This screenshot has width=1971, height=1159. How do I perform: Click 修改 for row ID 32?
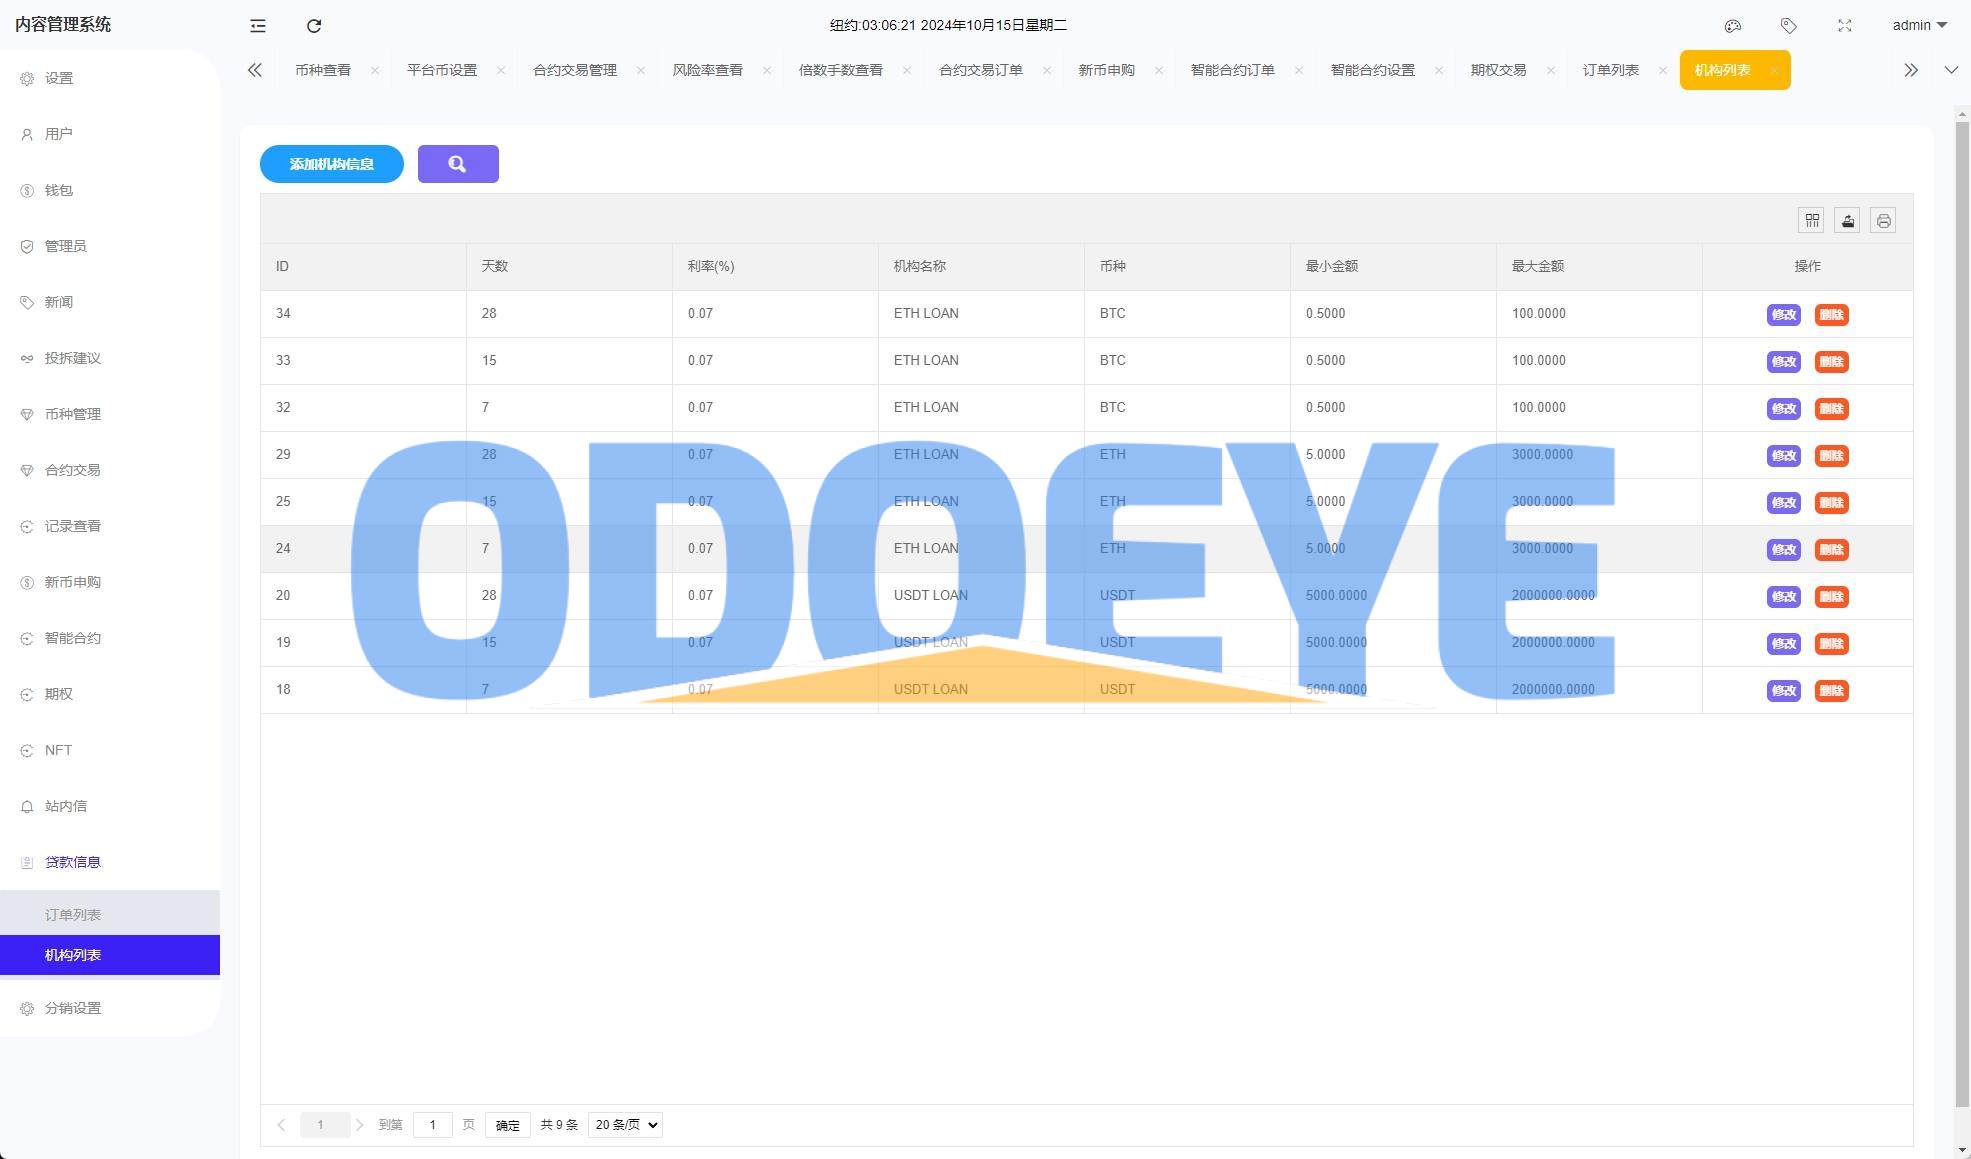pos(1784,409)
